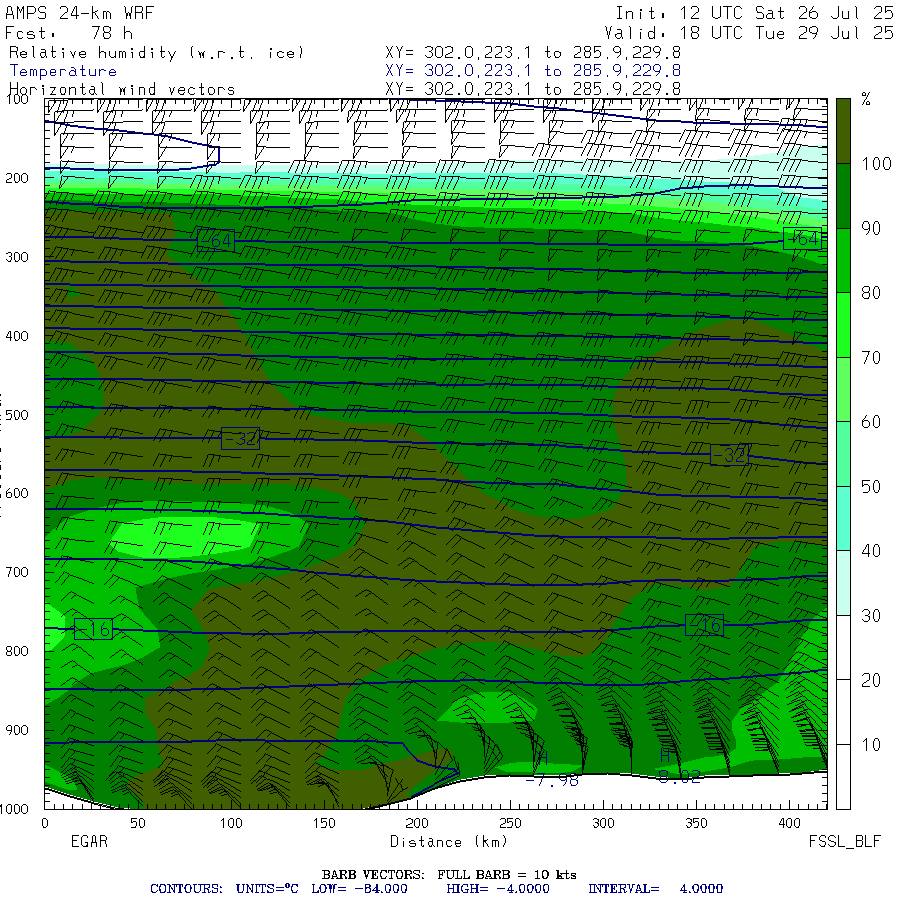Click the 1000 pressure axis tick label
Viewport: 900px width, 900px height.
pos(15,809)
